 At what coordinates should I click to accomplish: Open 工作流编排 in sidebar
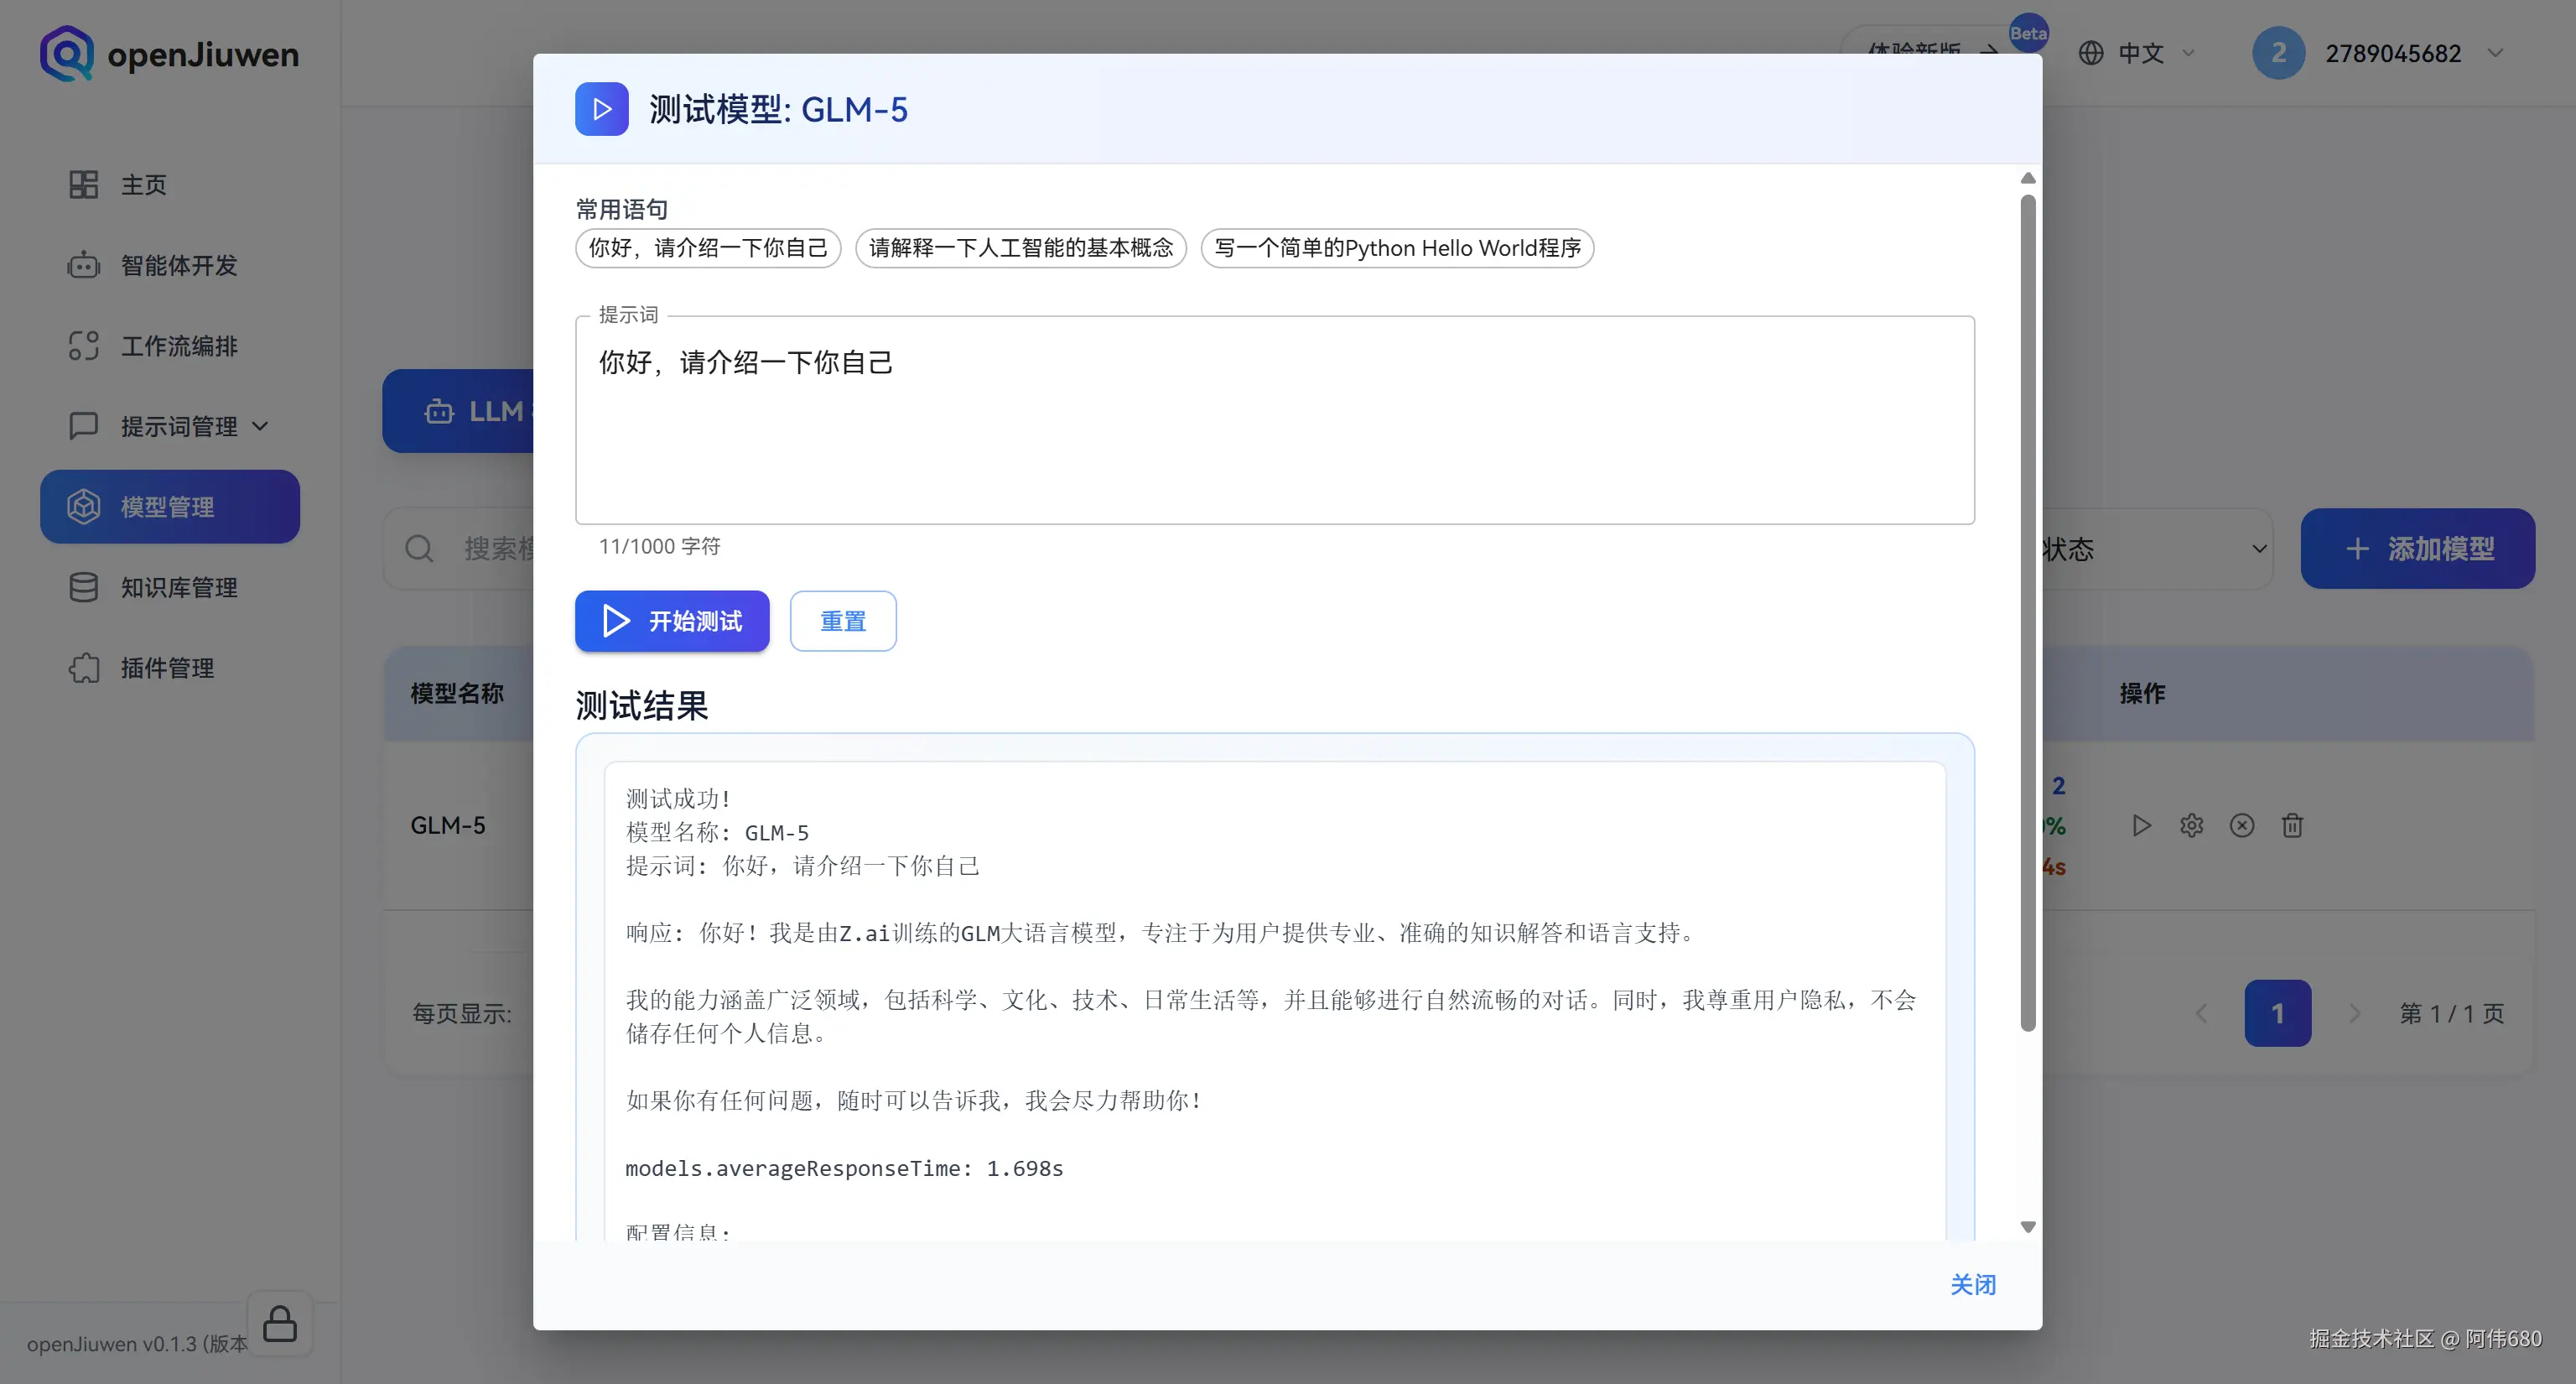178,346
